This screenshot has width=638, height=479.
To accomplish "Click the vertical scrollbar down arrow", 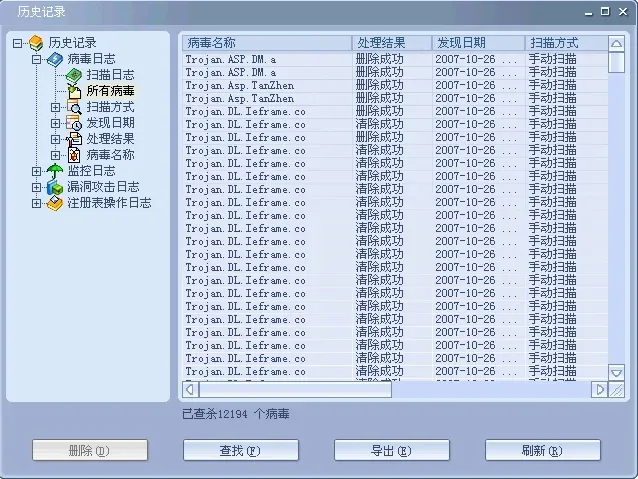I will click(616, 372).
